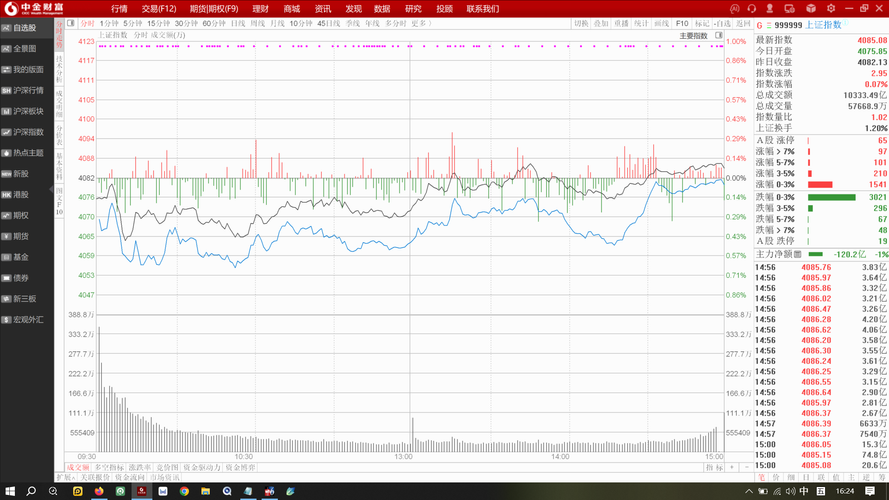The image size is (889, 500).
Task: Go to 港股 Hong Kong stocks section
Action: point(21,194)
